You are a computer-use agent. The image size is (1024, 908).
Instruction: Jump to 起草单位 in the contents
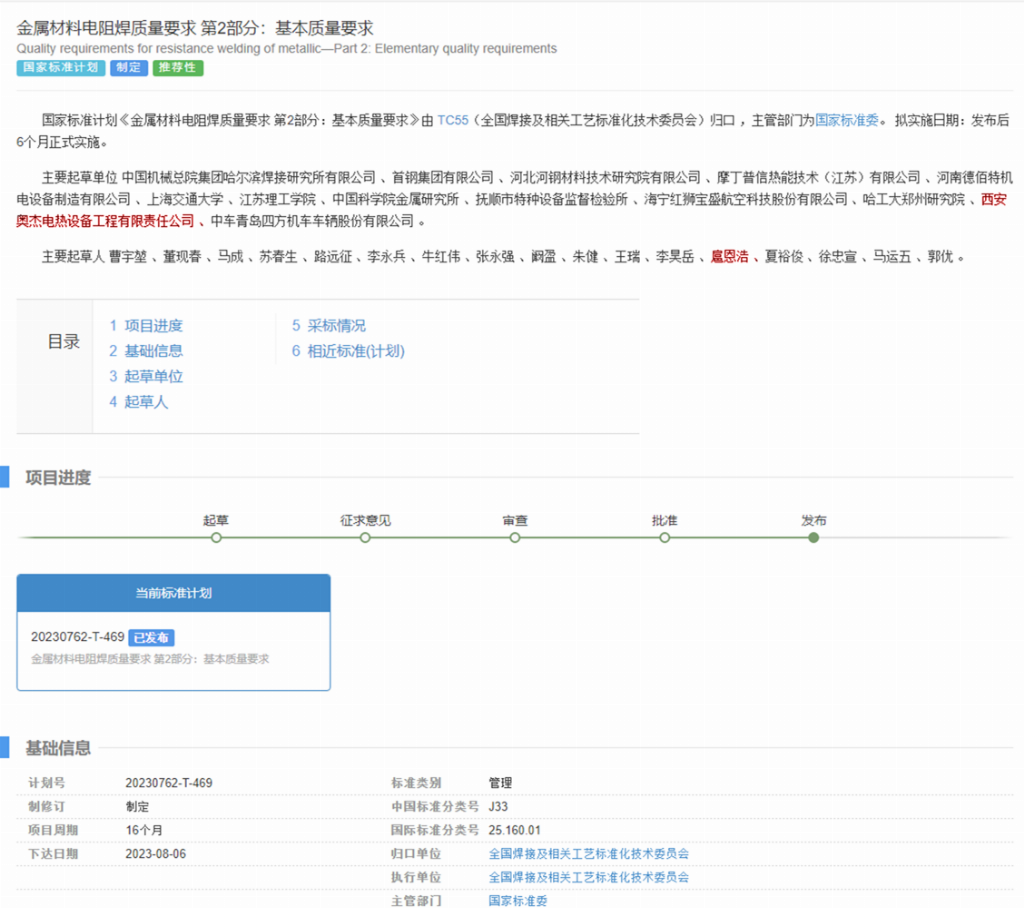[x=146, y=377]
